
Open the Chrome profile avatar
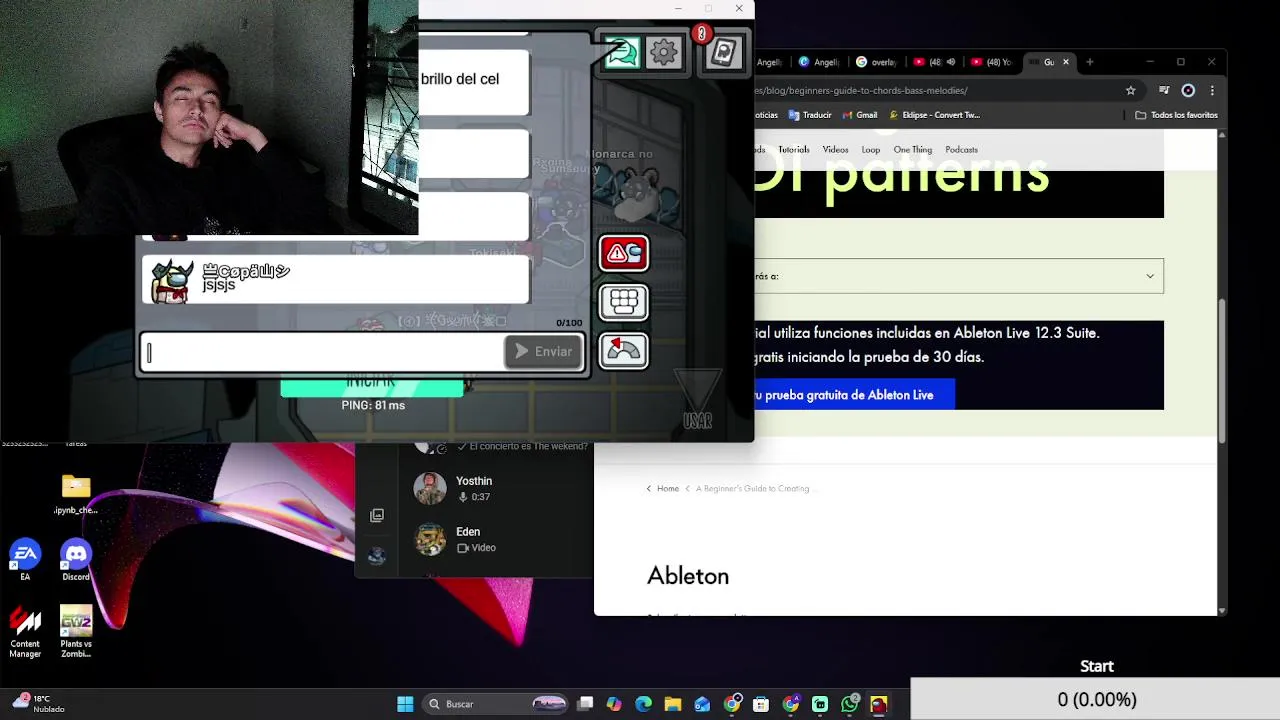click(x=1188, y=90)
